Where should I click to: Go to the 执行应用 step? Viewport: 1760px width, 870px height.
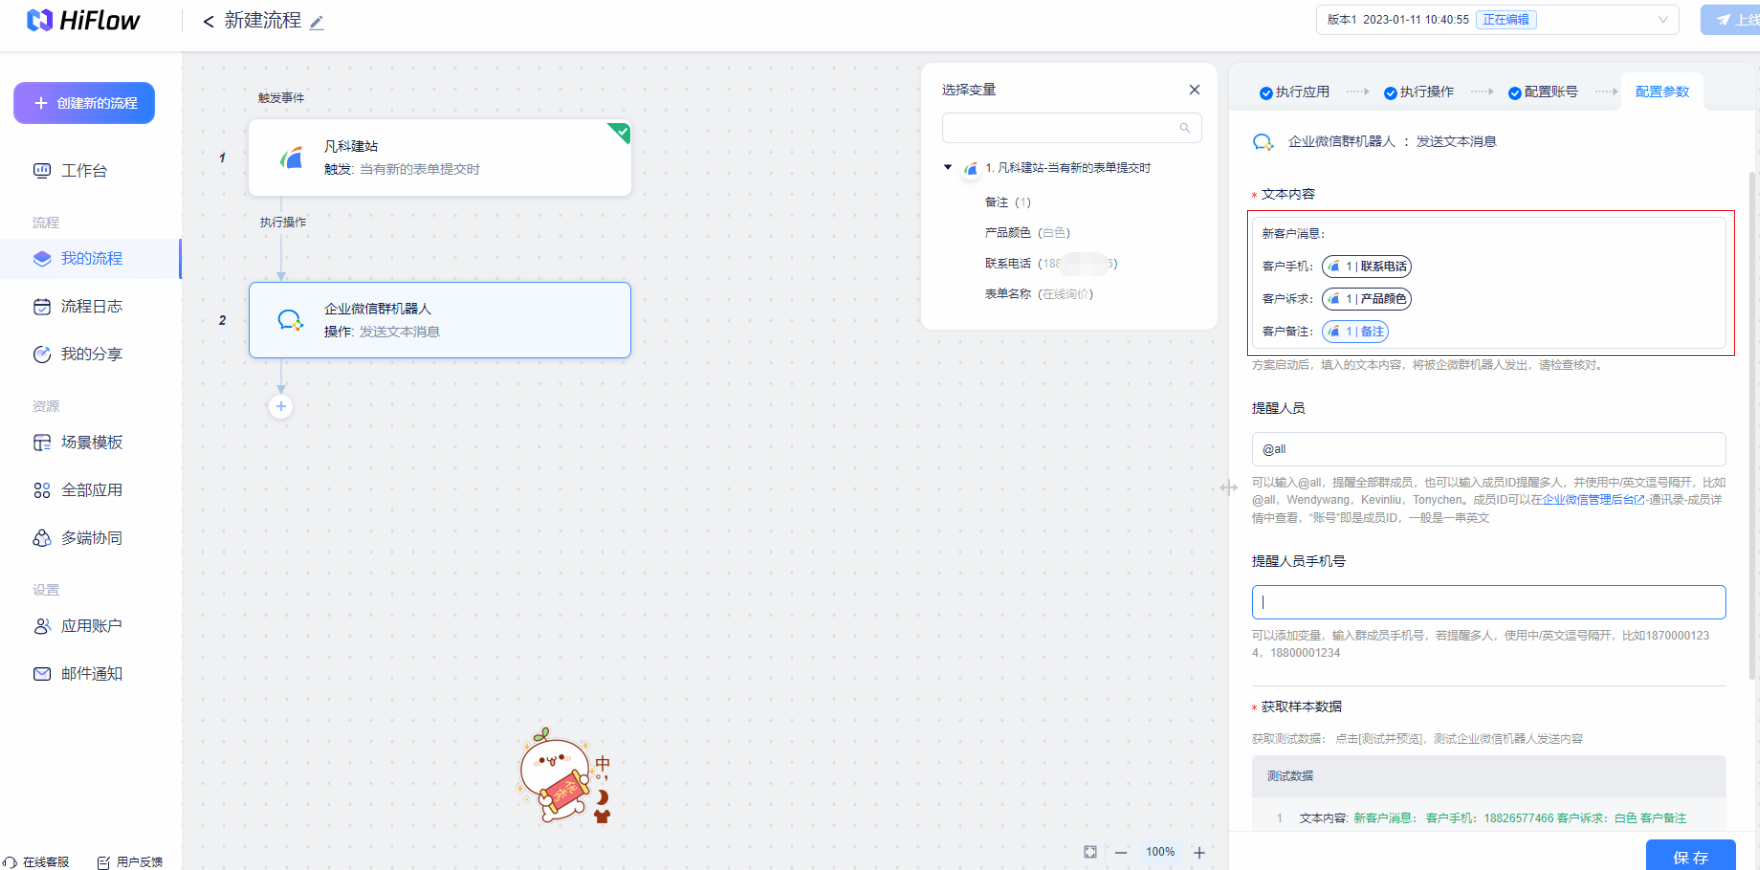click(1295, 92)
